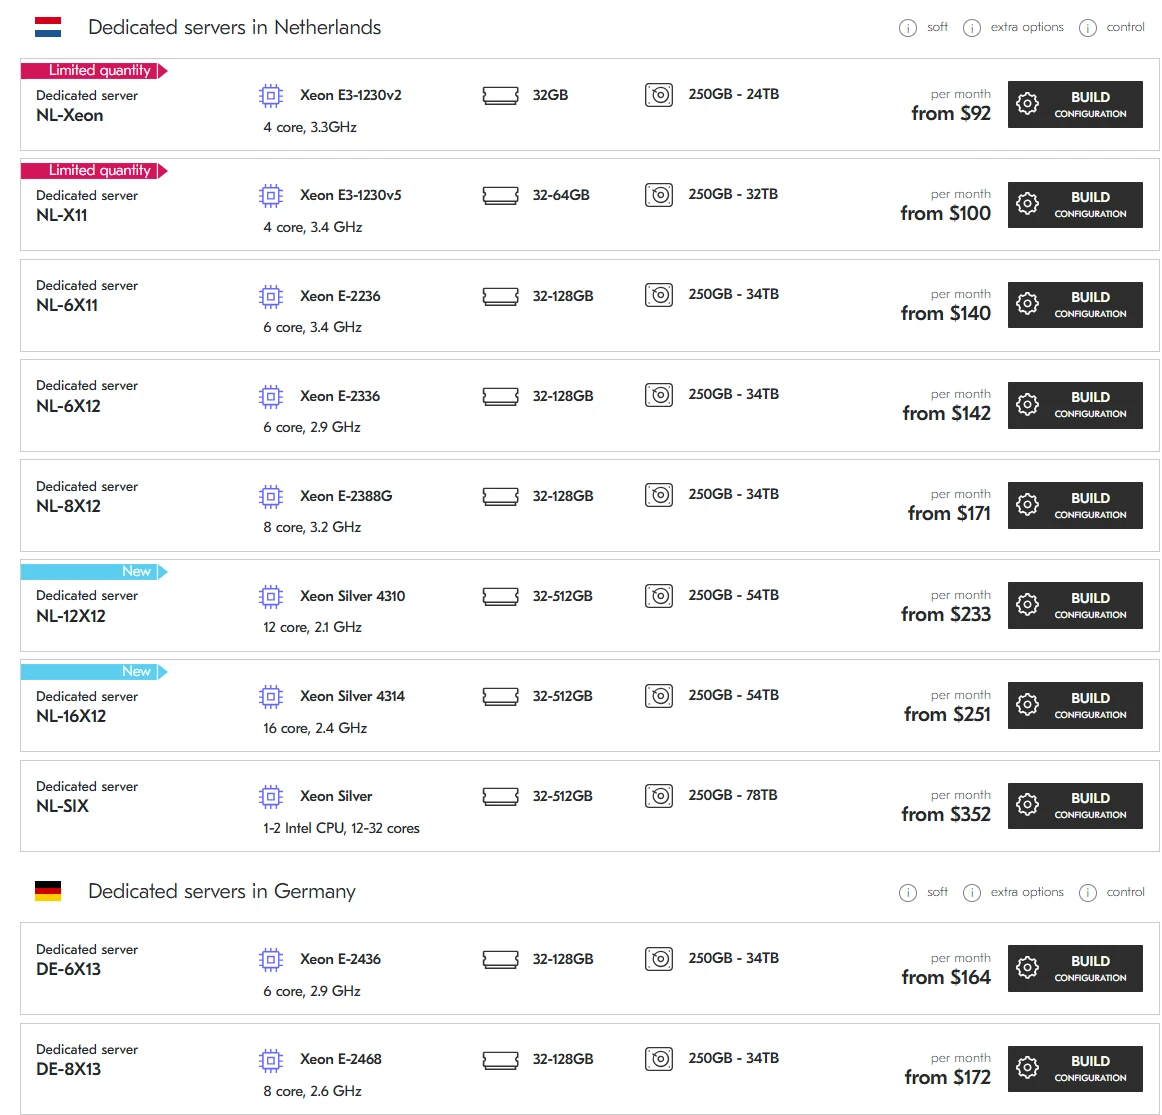Click the disk icon in the DE-6X13 row

point(659,959)
